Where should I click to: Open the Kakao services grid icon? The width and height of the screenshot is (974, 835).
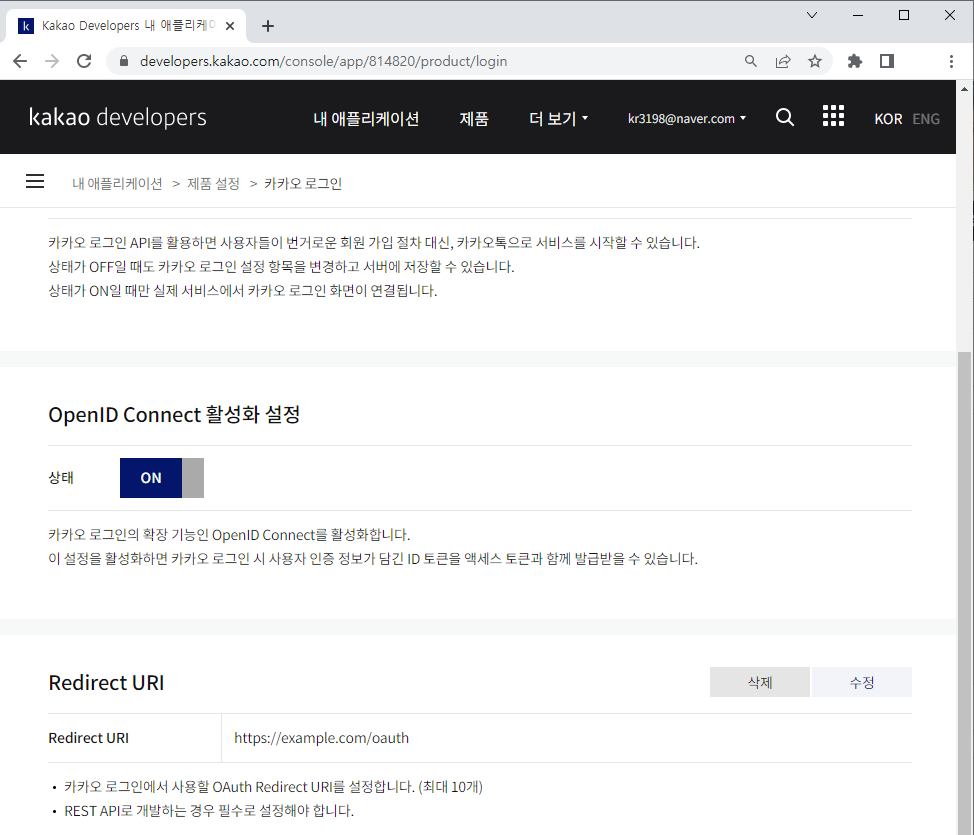tap(833, 116)
